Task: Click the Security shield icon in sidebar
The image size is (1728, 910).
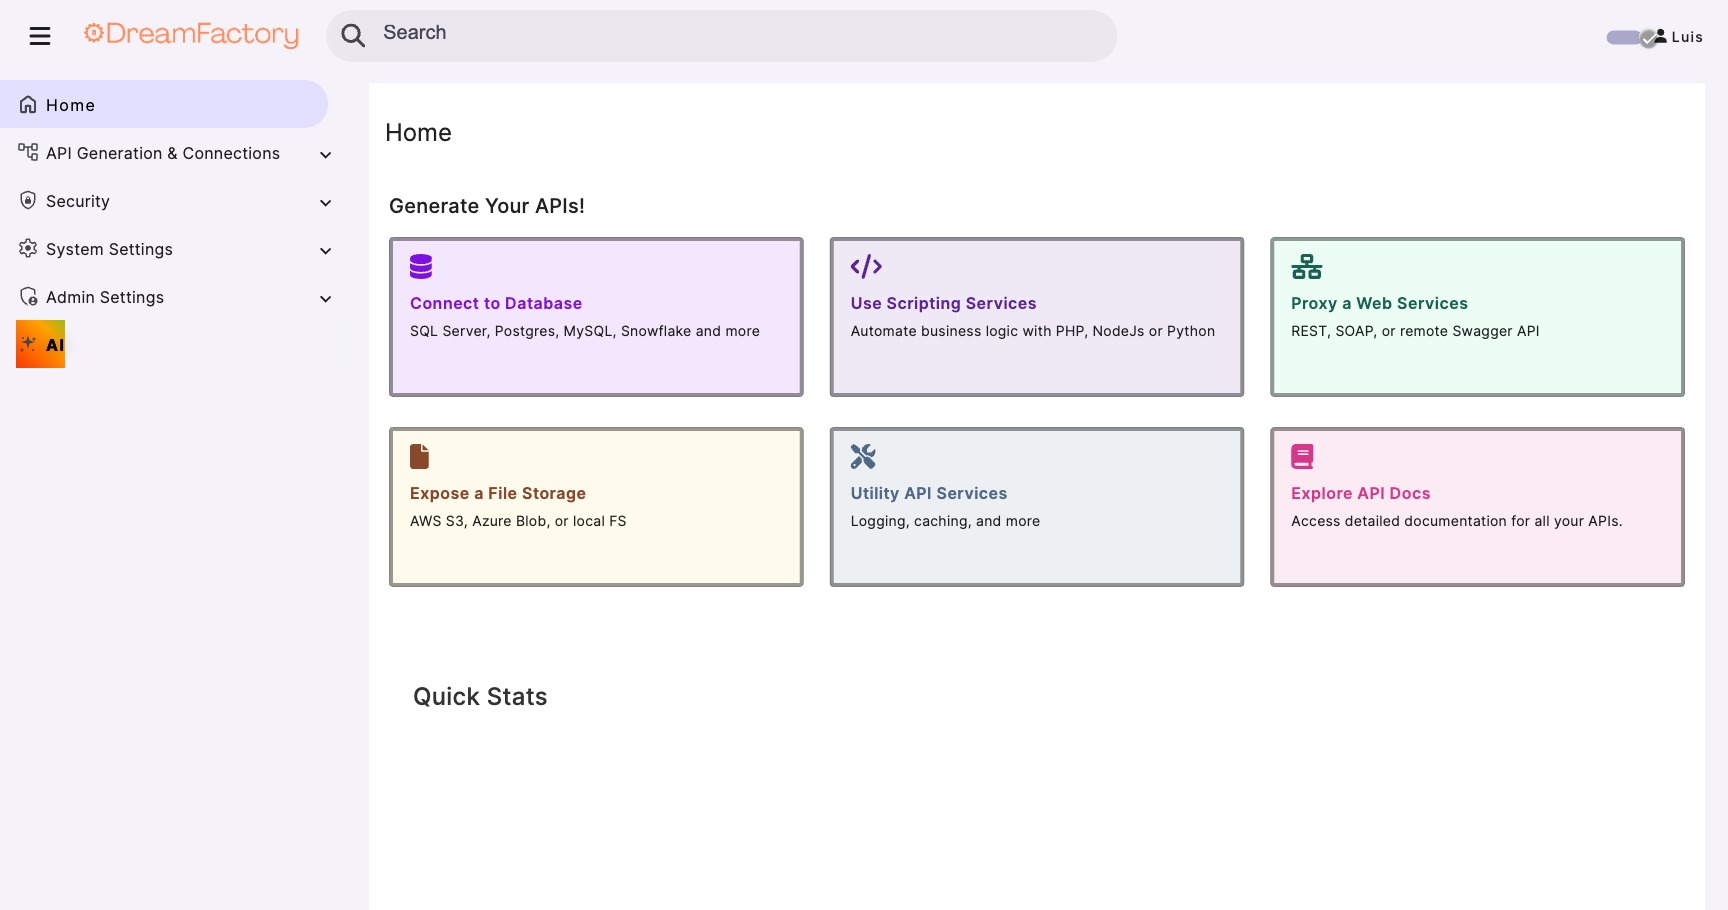Action: point(27,200)
